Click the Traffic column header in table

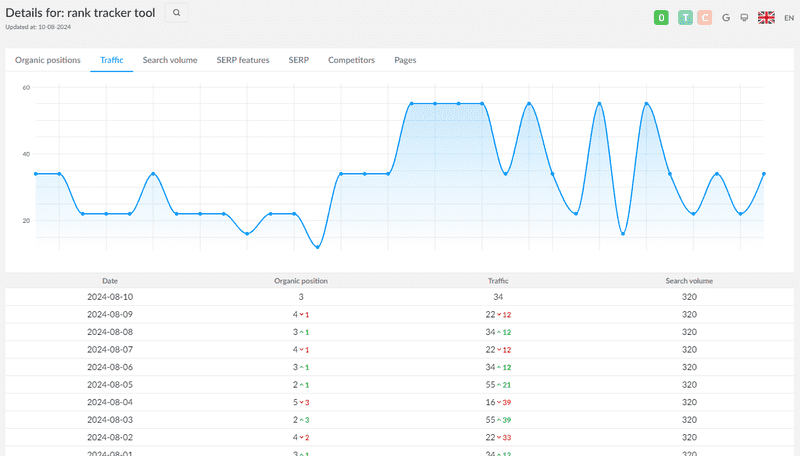[x=498, y=281]
